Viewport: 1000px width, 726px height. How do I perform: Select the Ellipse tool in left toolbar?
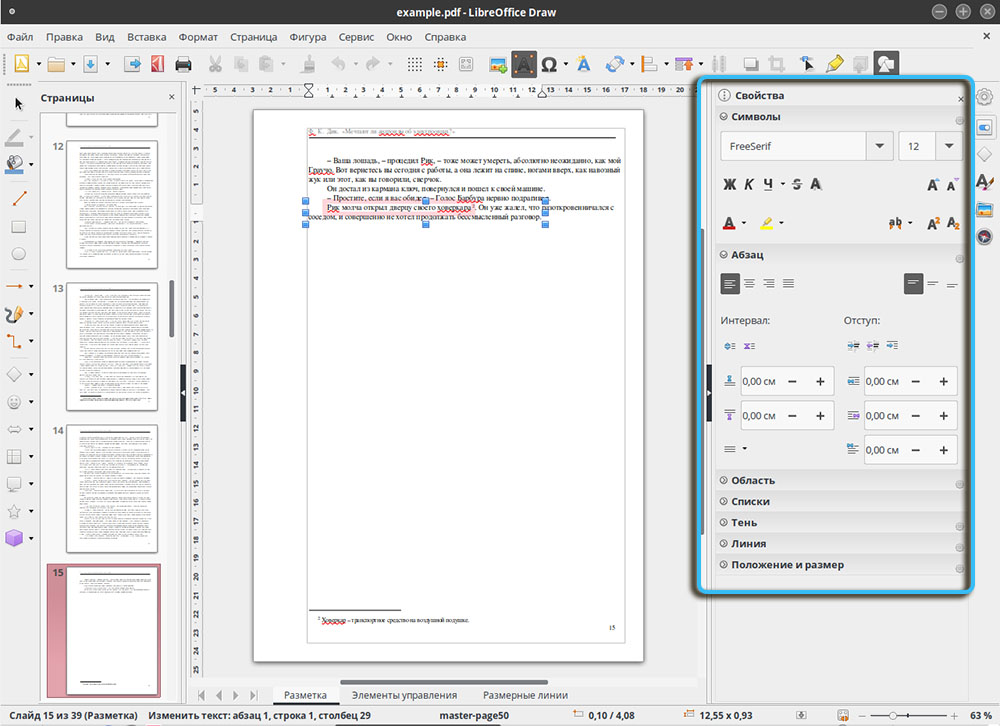(x=18, y=254)
